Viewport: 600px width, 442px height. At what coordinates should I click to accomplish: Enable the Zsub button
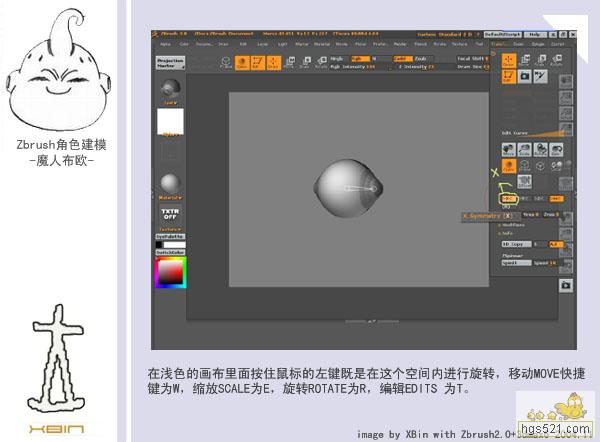pyautogui.click(x=422, y=59)
